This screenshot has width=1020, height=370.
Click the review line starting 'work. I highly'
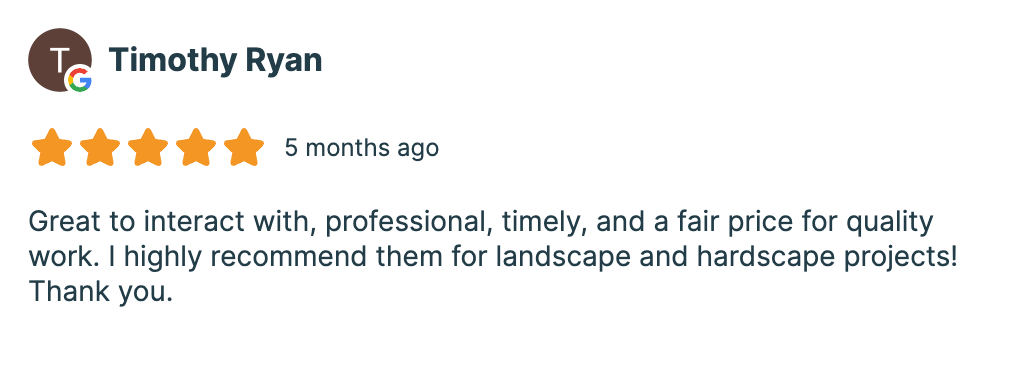[493, 258]
